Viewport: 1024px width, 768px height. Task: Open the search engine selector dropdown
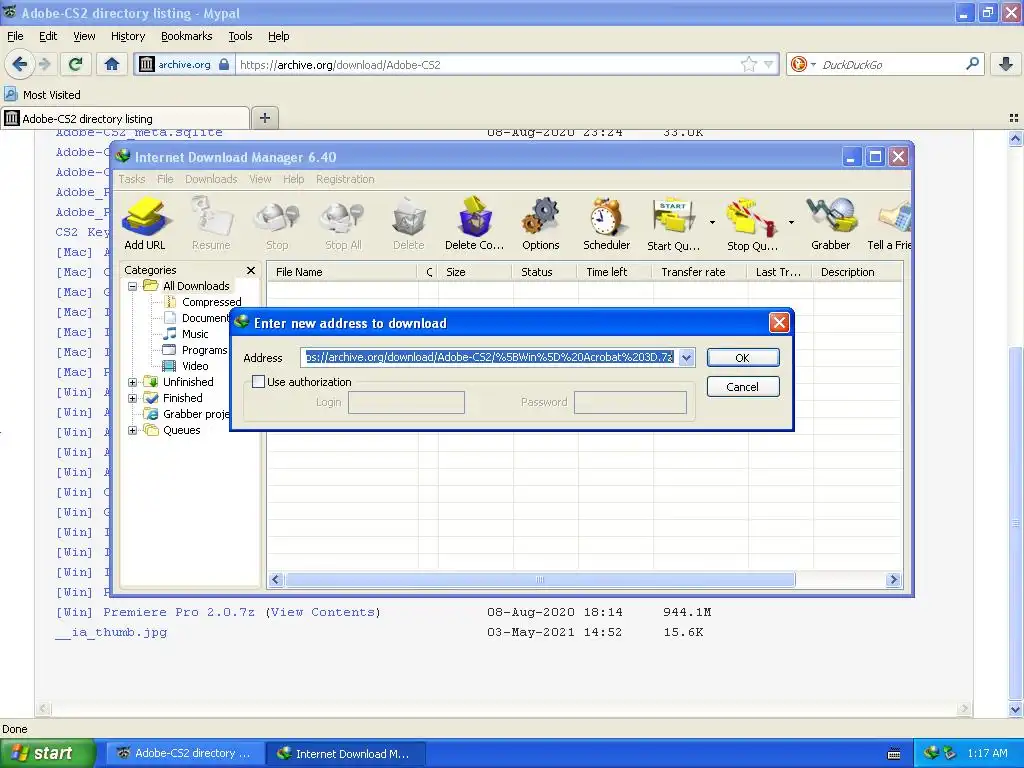pyautogui.click(x=813, y=64)
